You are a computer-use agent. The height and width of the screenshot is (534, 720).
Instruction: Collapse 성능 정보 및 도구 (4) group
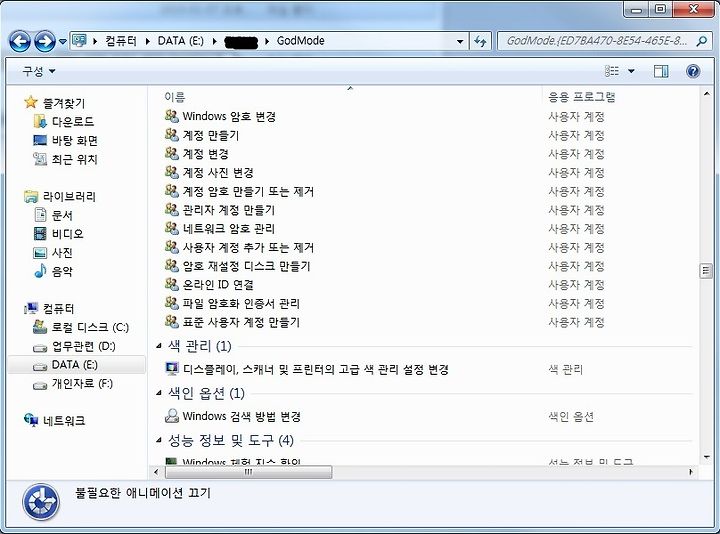click(159, 440)
